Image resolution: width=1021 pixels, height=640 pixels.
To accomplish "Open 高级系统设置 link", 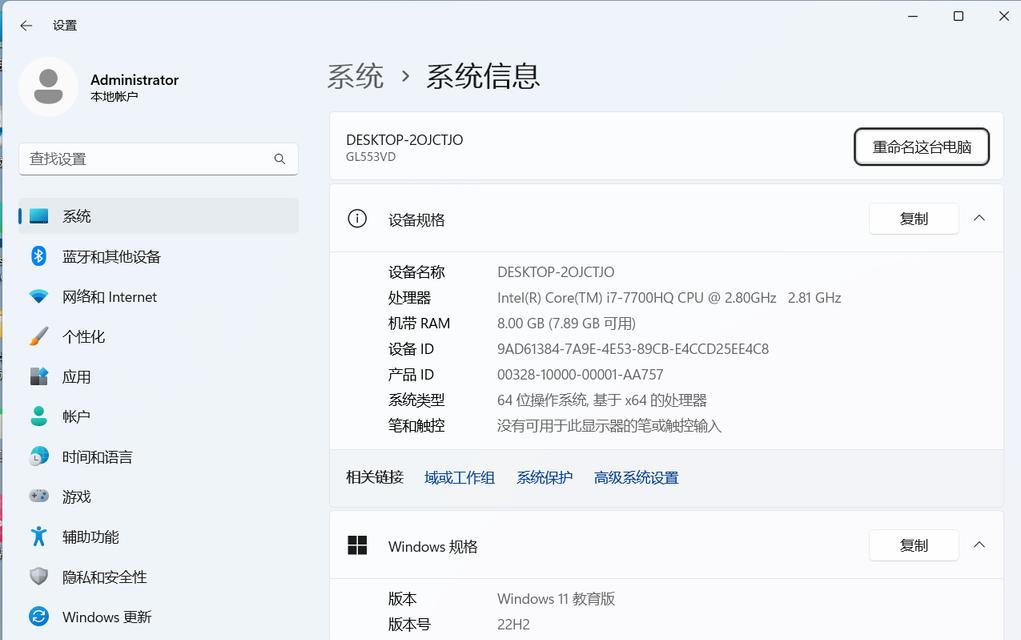I will pyautogui.click(x=636, y=478).
